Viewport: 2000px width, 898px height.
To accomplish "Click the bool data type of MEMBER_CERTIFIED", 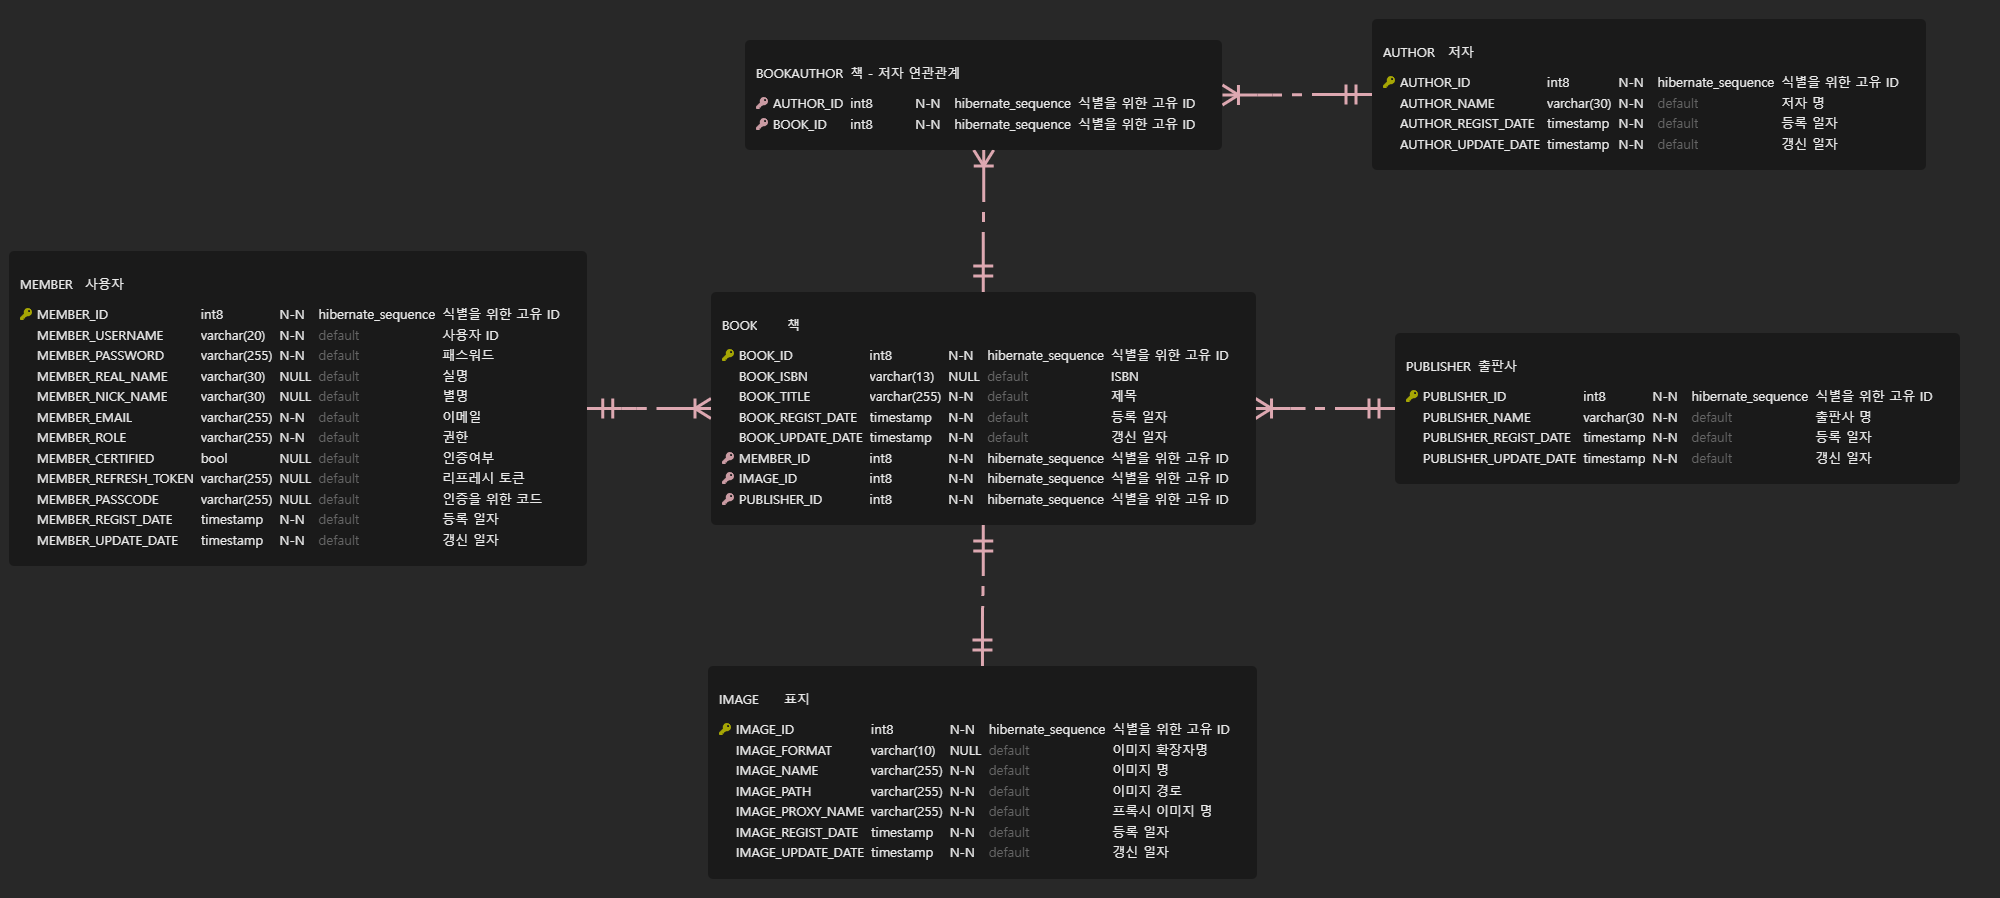I will point(214,458).
